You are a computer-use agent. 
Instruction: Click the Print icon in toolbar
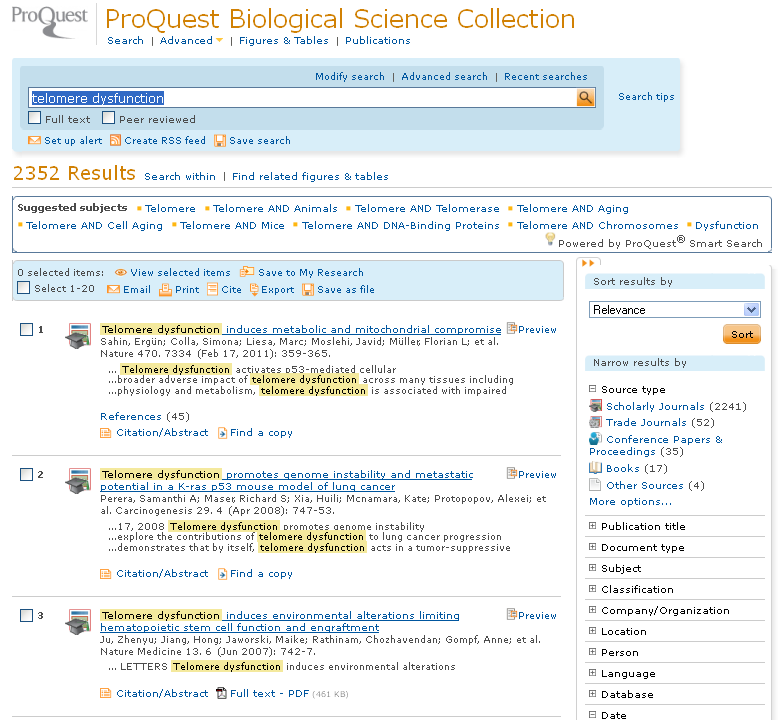coord(165,290)
